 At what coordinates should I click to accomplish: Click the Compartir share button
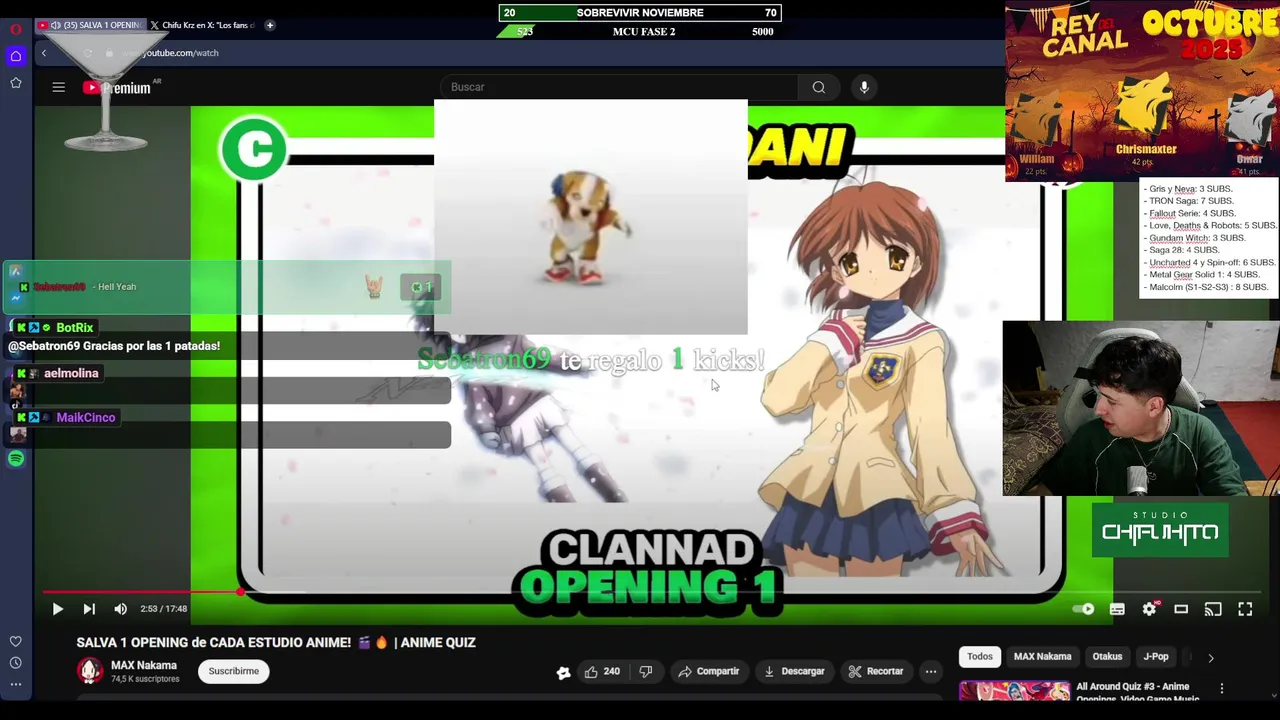click(708, 671)
